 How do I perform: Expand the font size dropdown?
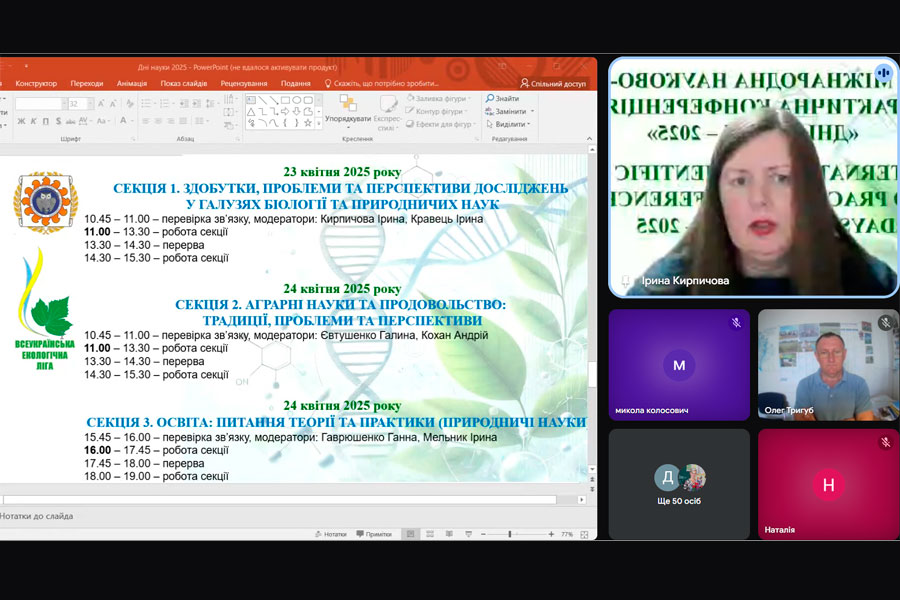pyautogui.click(x=90, y=104)
